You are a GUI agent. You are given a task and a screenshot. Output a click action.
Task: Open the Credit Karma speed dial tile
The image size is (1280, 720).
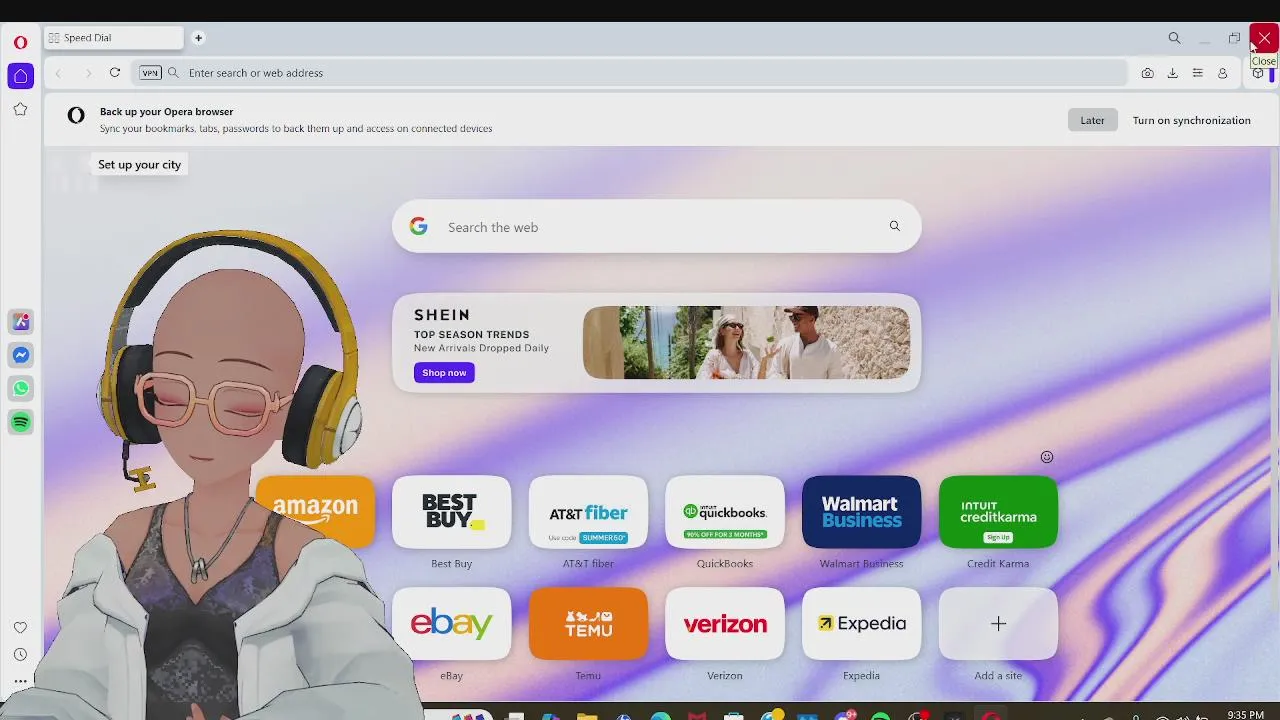998,512
